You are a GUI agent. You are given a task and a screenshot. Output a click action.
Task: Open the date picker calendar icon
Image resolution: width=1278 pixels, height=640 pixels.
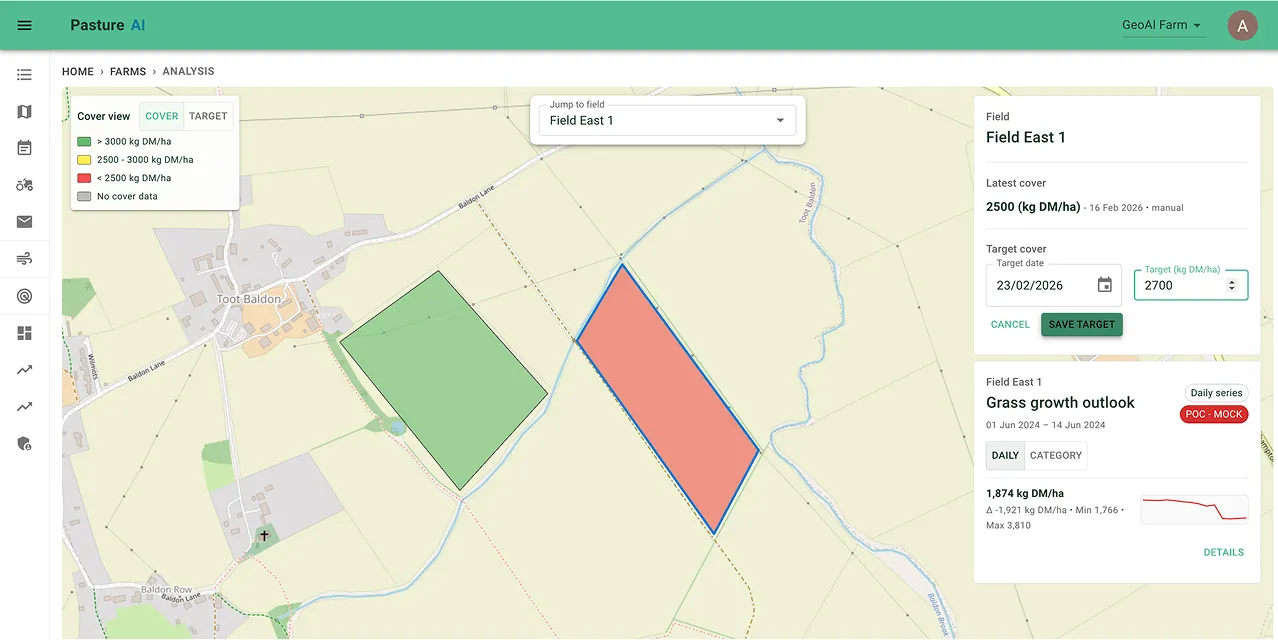pyautogui.click(x=1105, y=285)
